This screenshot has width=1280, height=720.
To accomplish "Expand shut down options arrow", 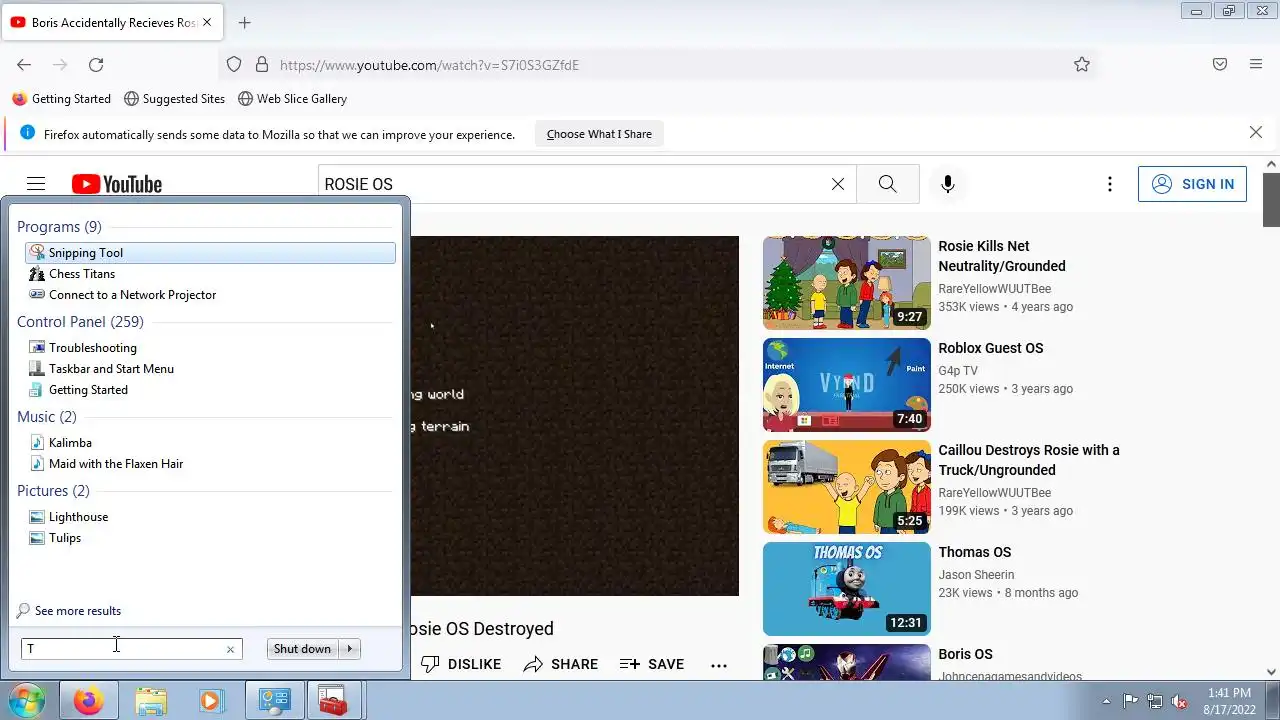I will coord(350,649).
